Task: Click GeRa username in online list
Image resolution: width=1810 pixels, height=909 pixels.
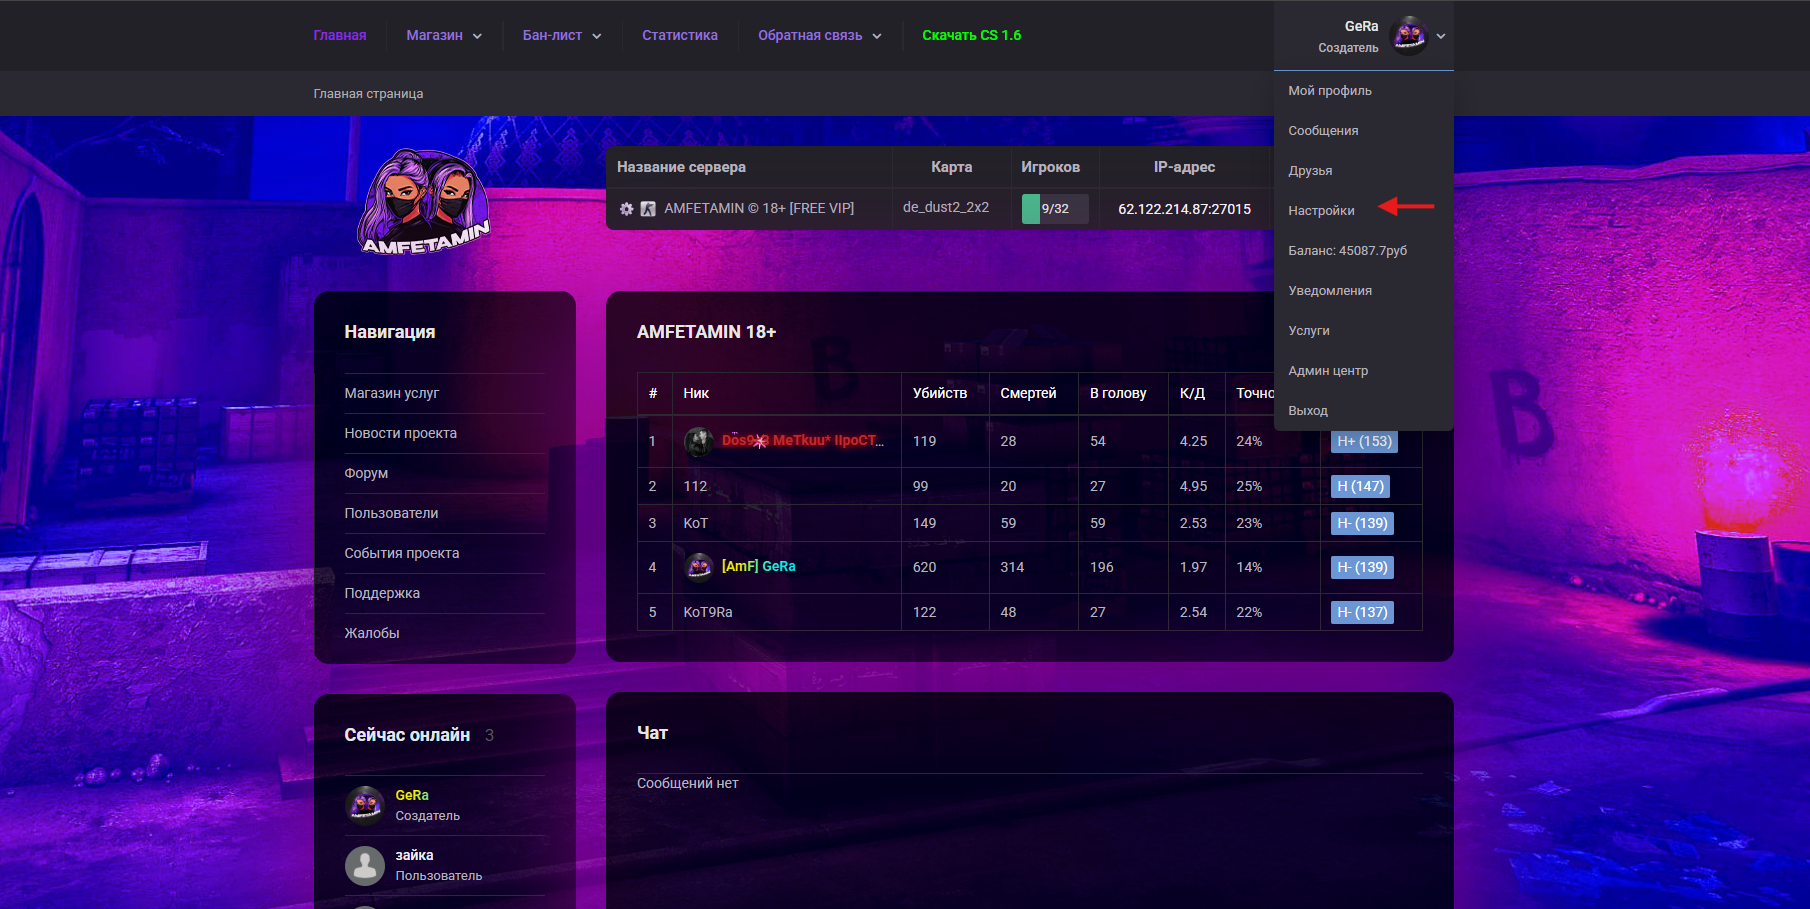Action: 412,796
